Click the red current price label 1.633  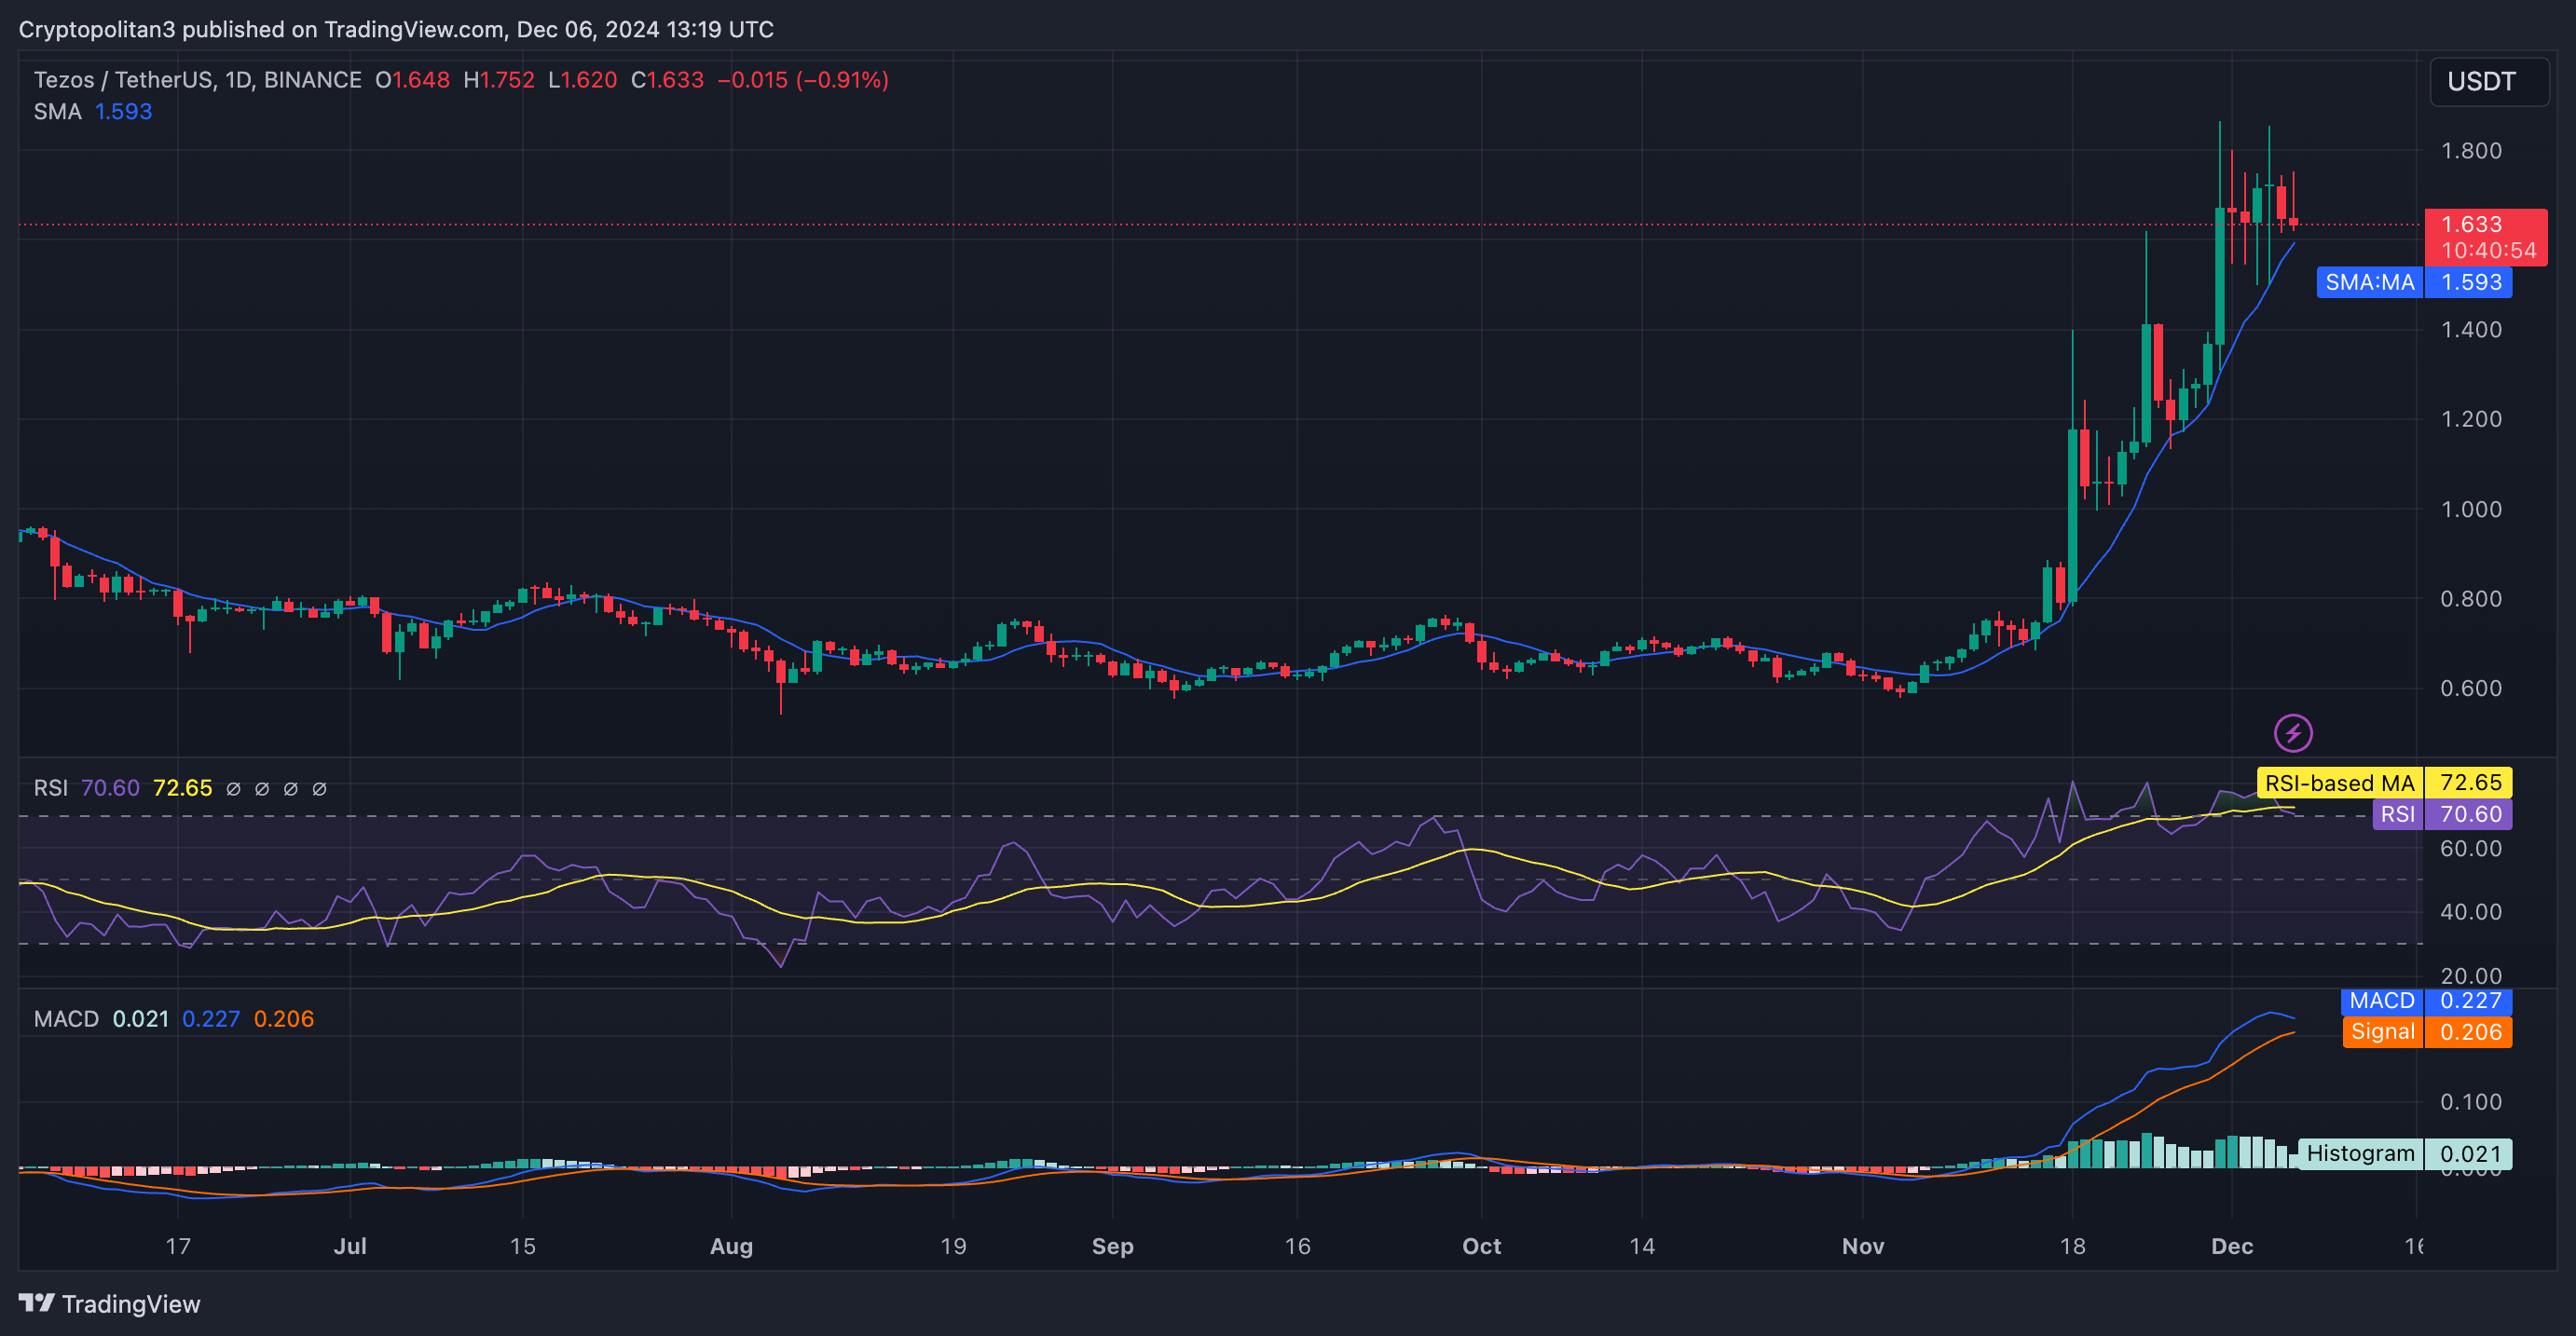tap(2485, 237)
